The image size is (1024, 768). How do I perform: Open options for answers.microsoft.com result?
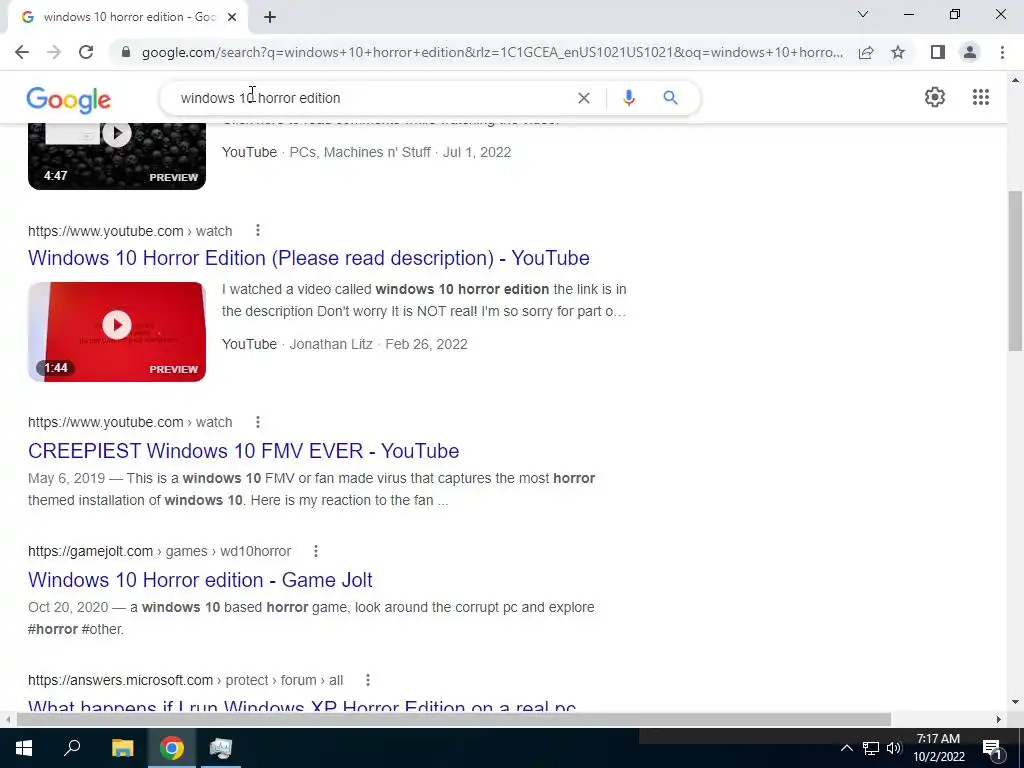click(x=368, y=680)
